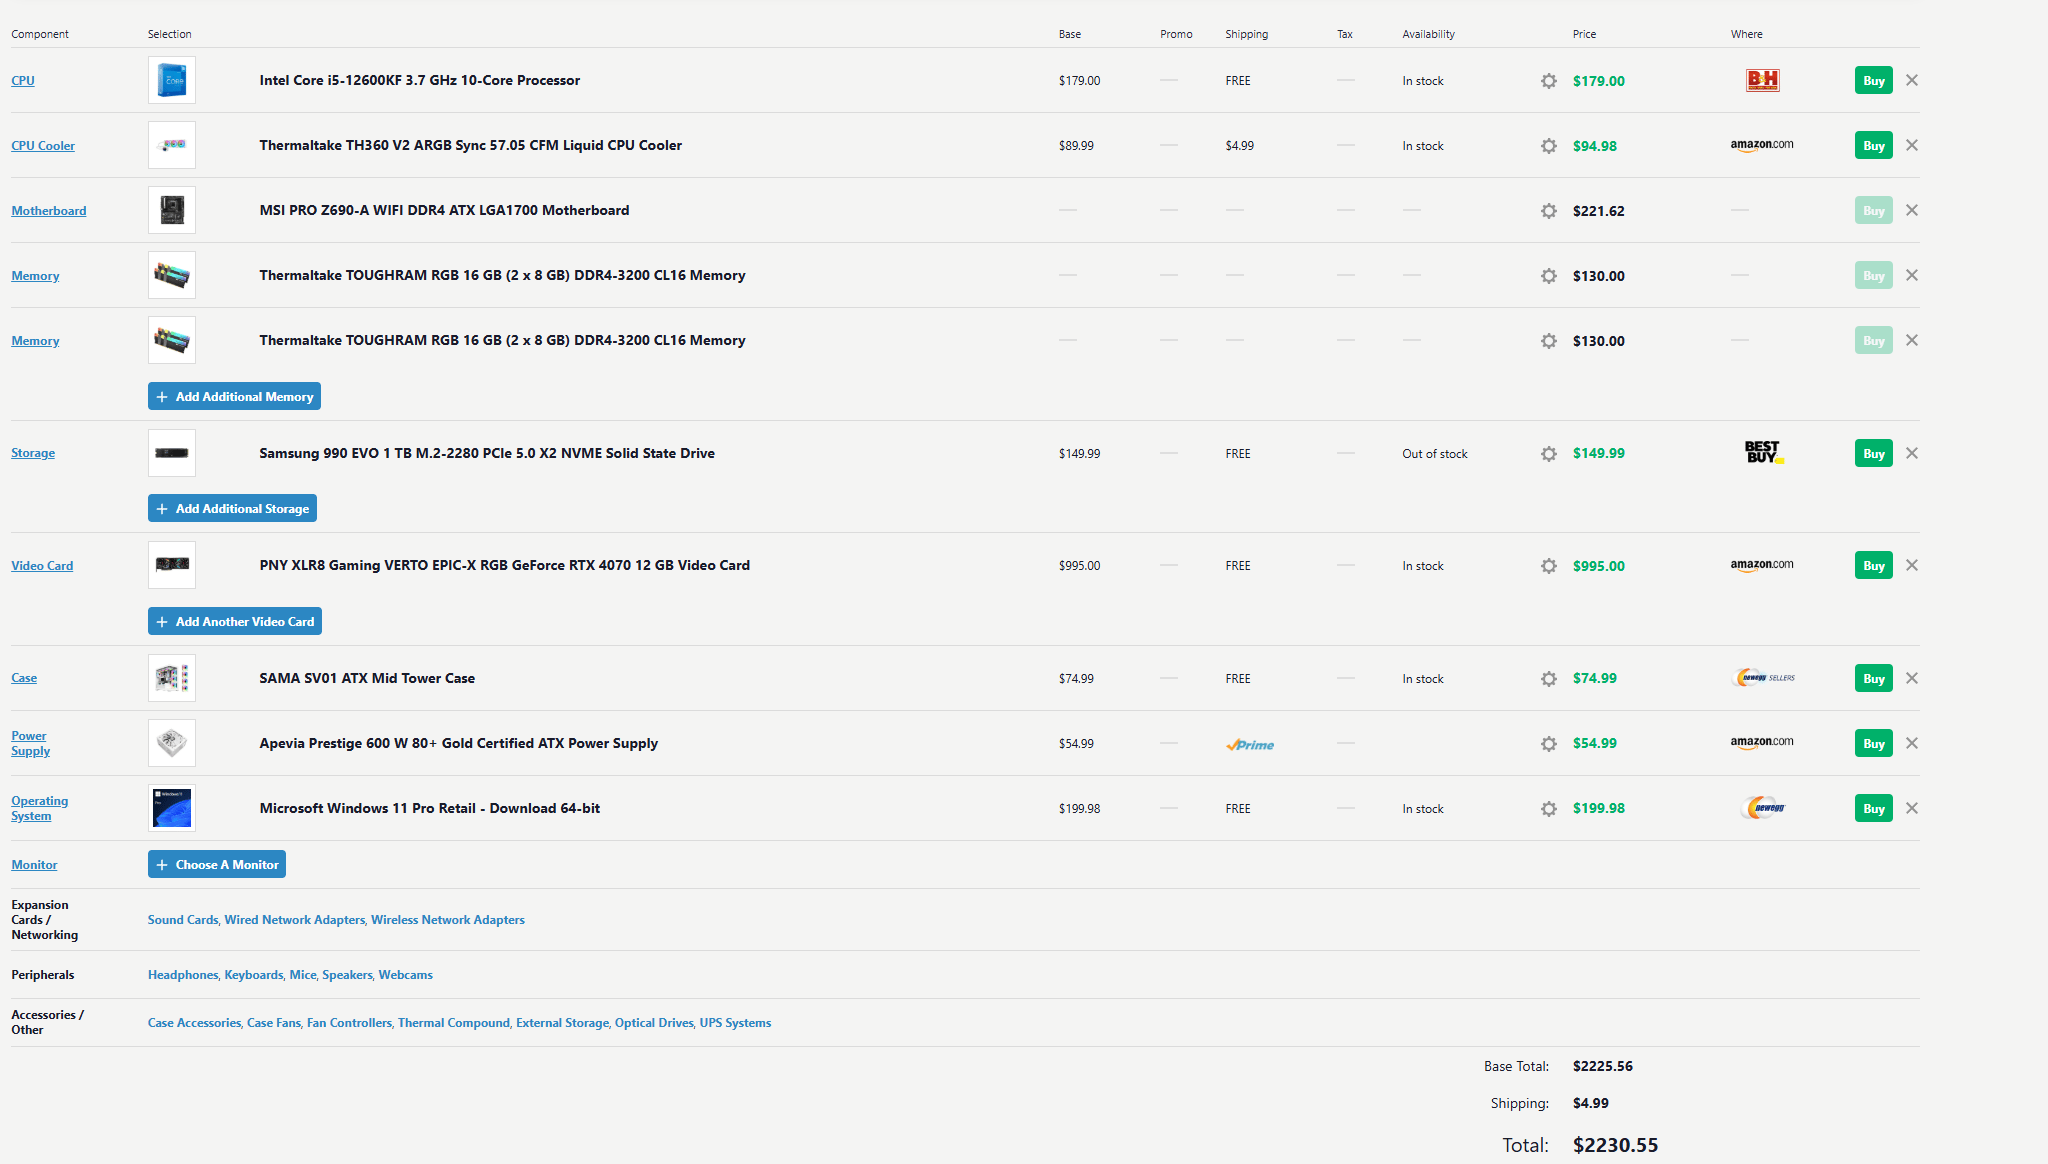
Task: Click Amazon logo in the Video Card row
Action: click(x=1762, y=565)
